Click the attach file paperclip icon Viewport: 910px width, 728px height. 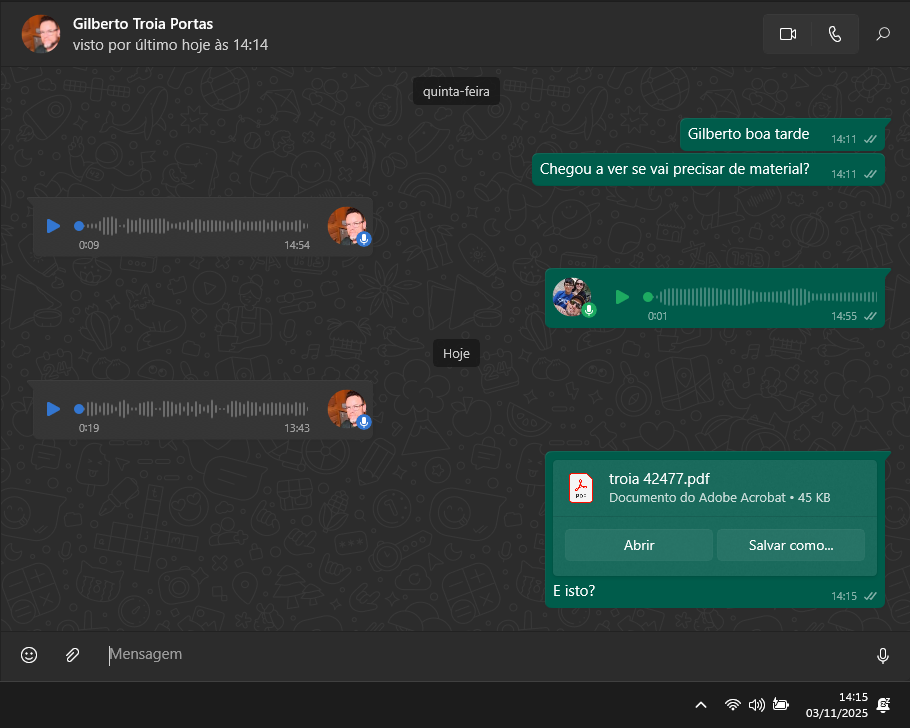click(x=72, y=655)
